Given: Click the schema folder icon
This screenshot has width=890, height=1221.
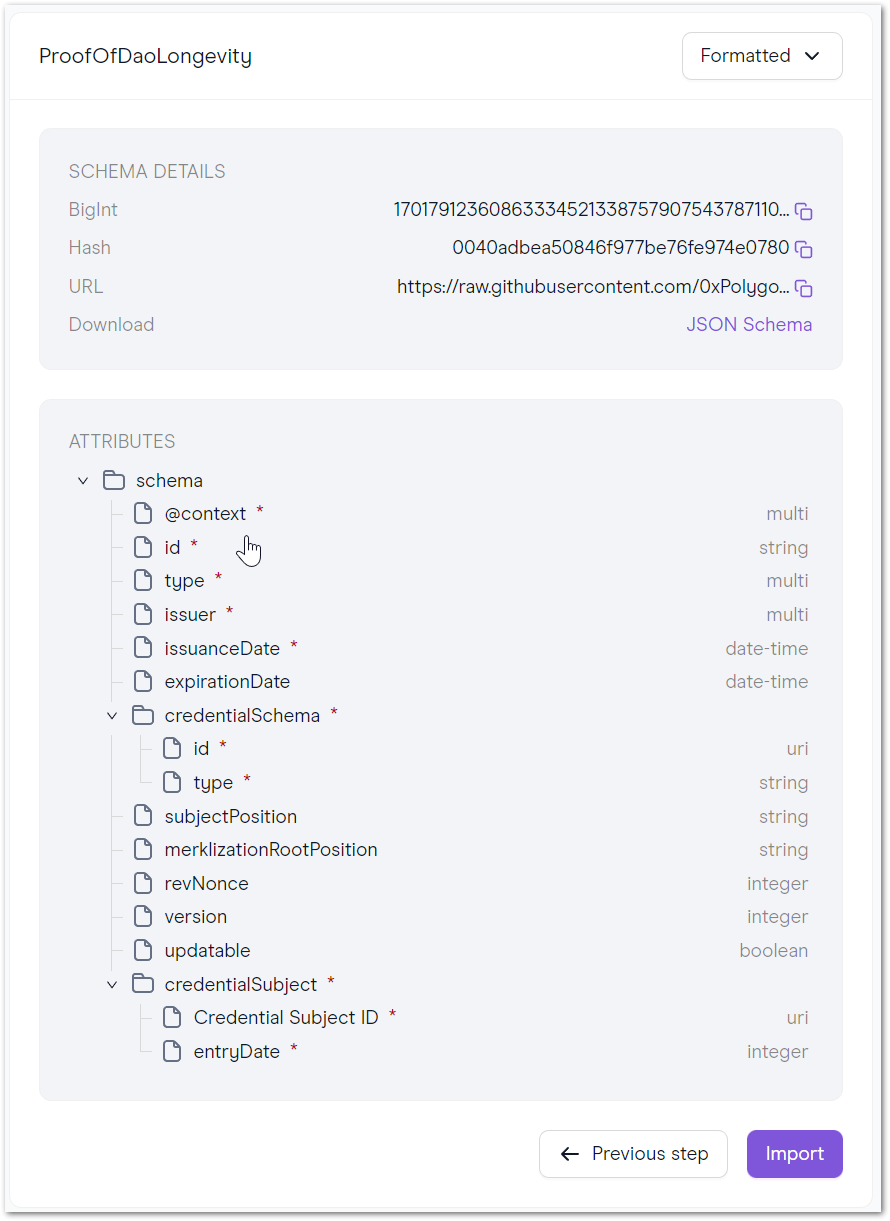Looking at the screenshot, I should click(114, 480).
